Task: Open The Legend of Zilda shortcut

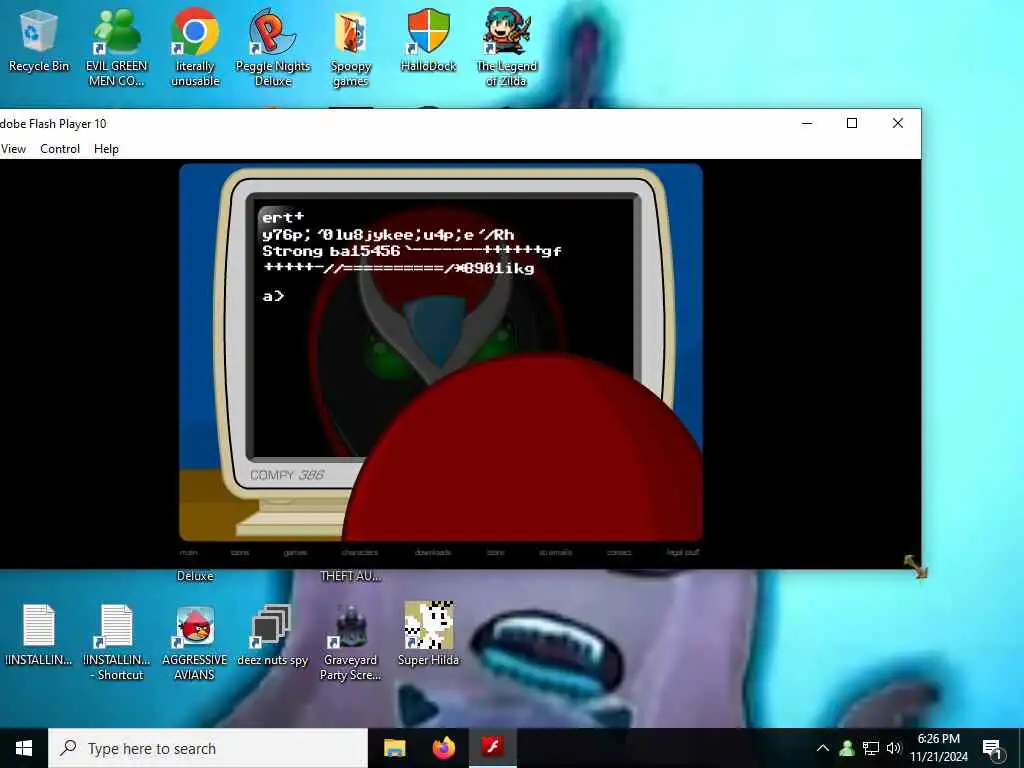Action: click(x=507, y=47)
